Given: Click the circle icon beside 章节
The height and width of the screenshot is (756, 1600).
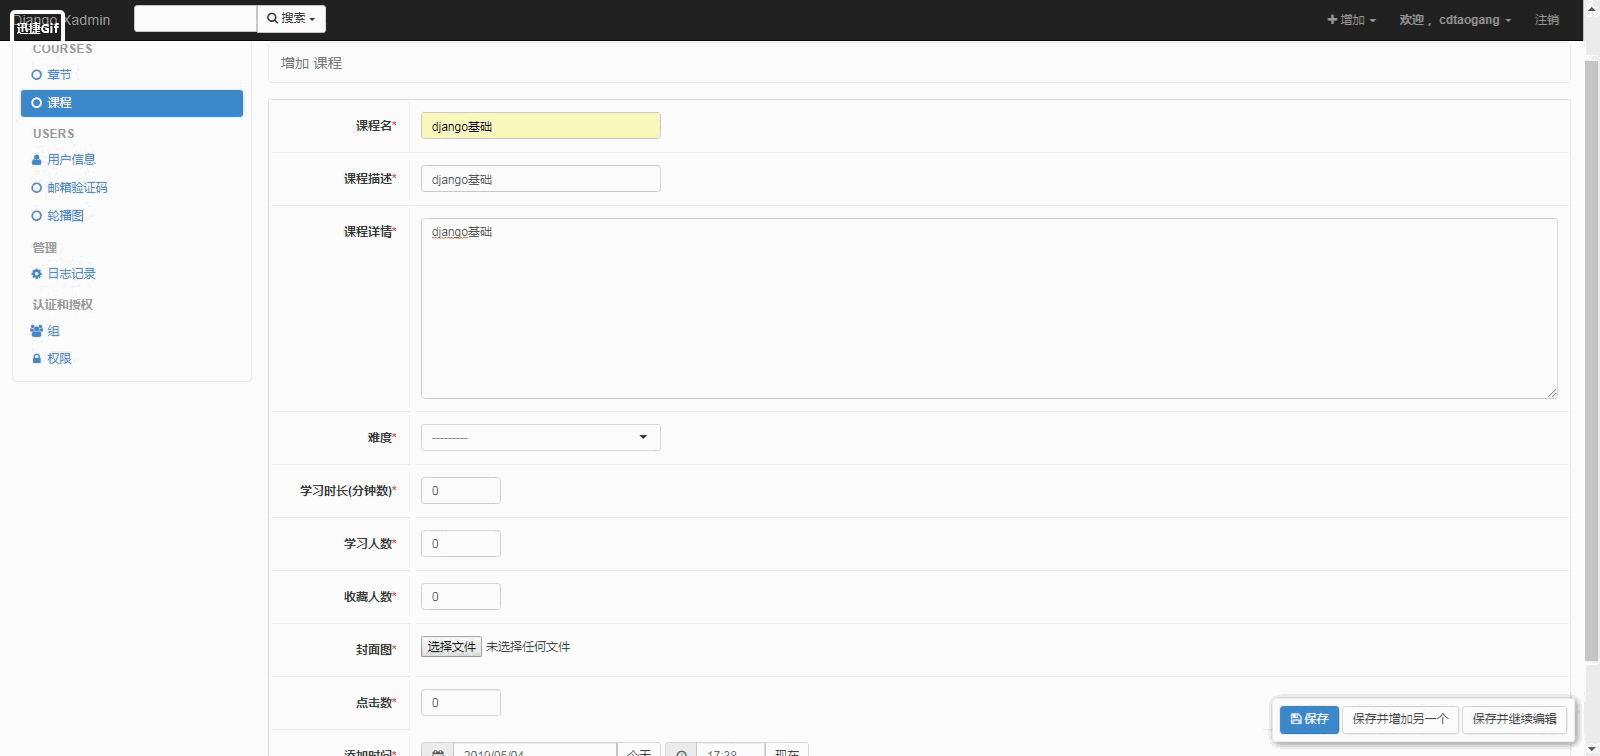Looking at the screenshot, I should (x=37, y=75).
